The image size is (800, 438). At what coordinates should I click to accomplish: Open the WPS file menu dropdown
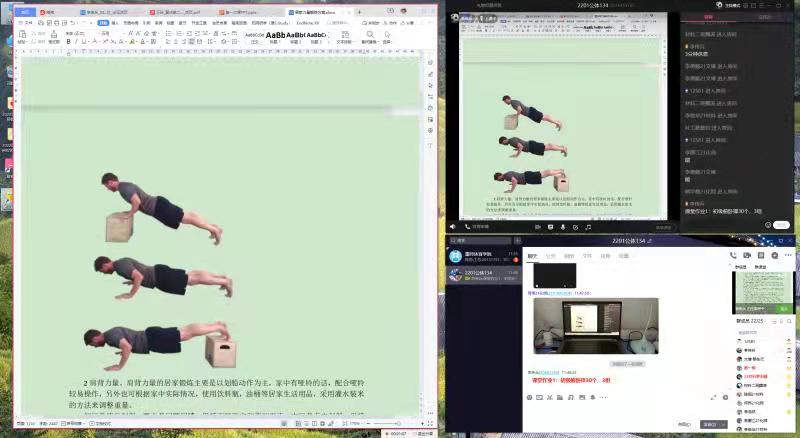pos(26,23)
